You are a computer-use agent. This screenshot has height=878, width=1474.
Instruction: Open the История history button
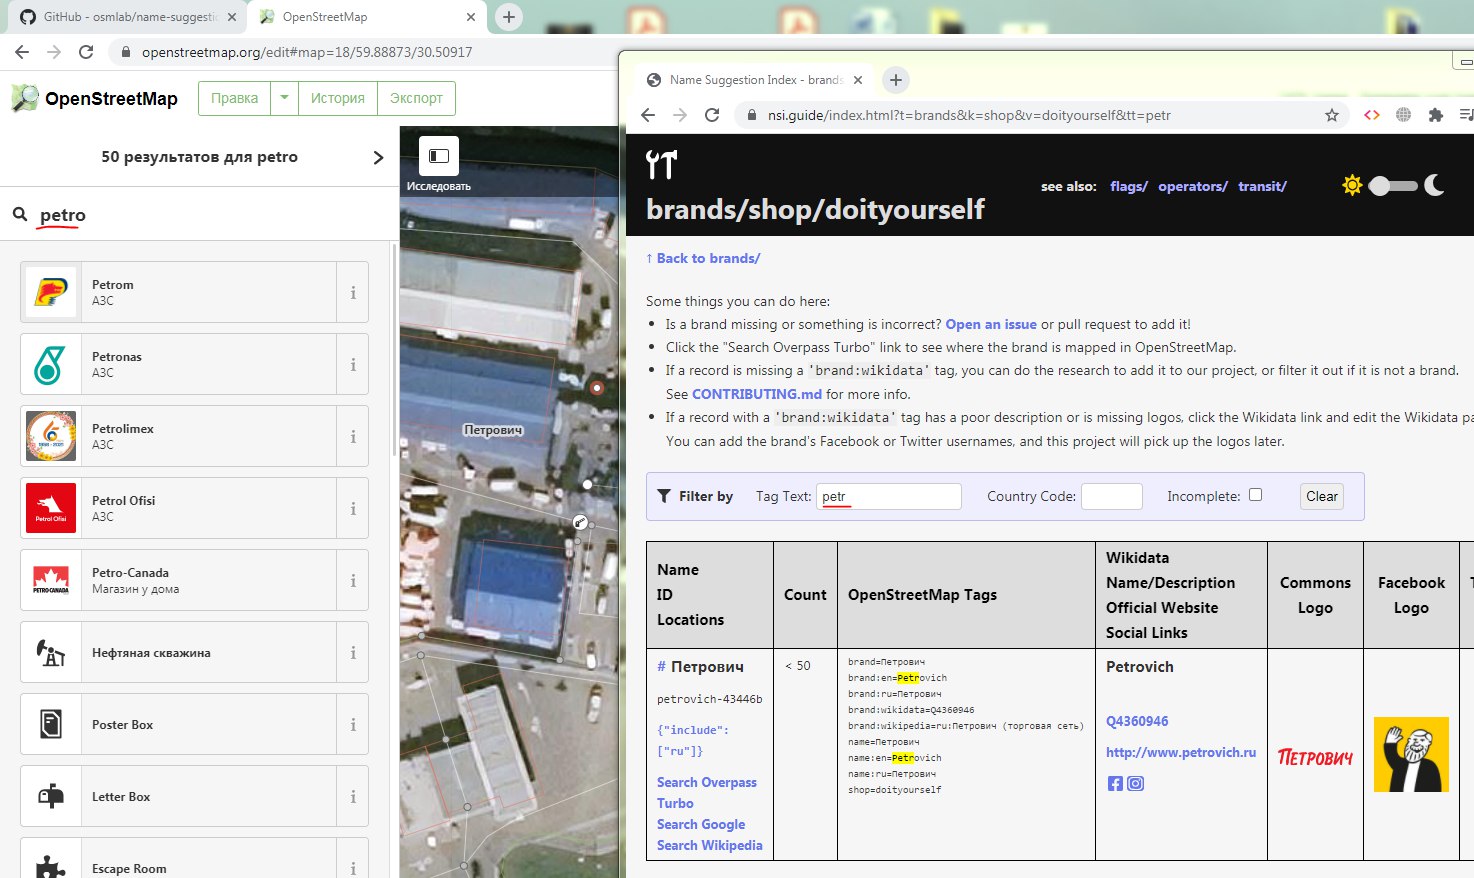tap(337, 98)
